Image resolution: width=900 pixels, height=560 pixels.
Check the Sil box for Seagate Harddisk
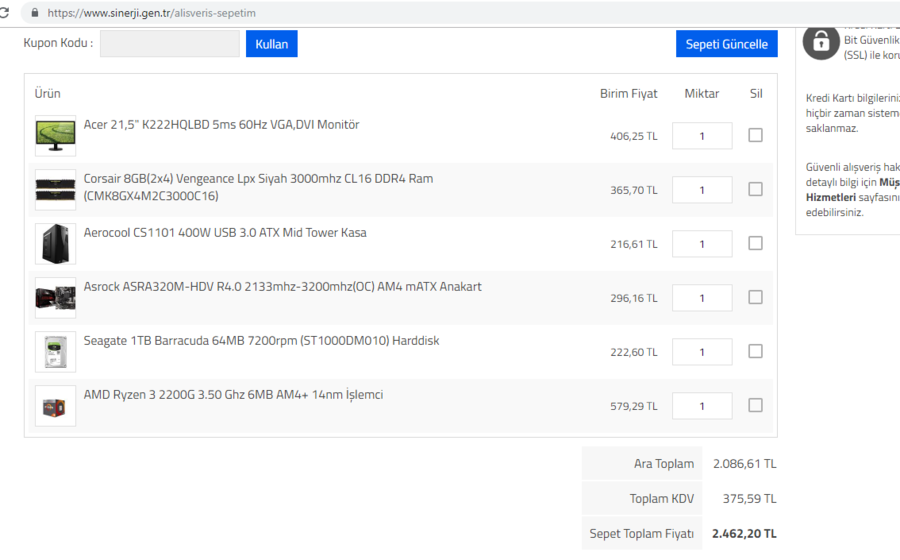pyautogui.click(x=755, y=351)
